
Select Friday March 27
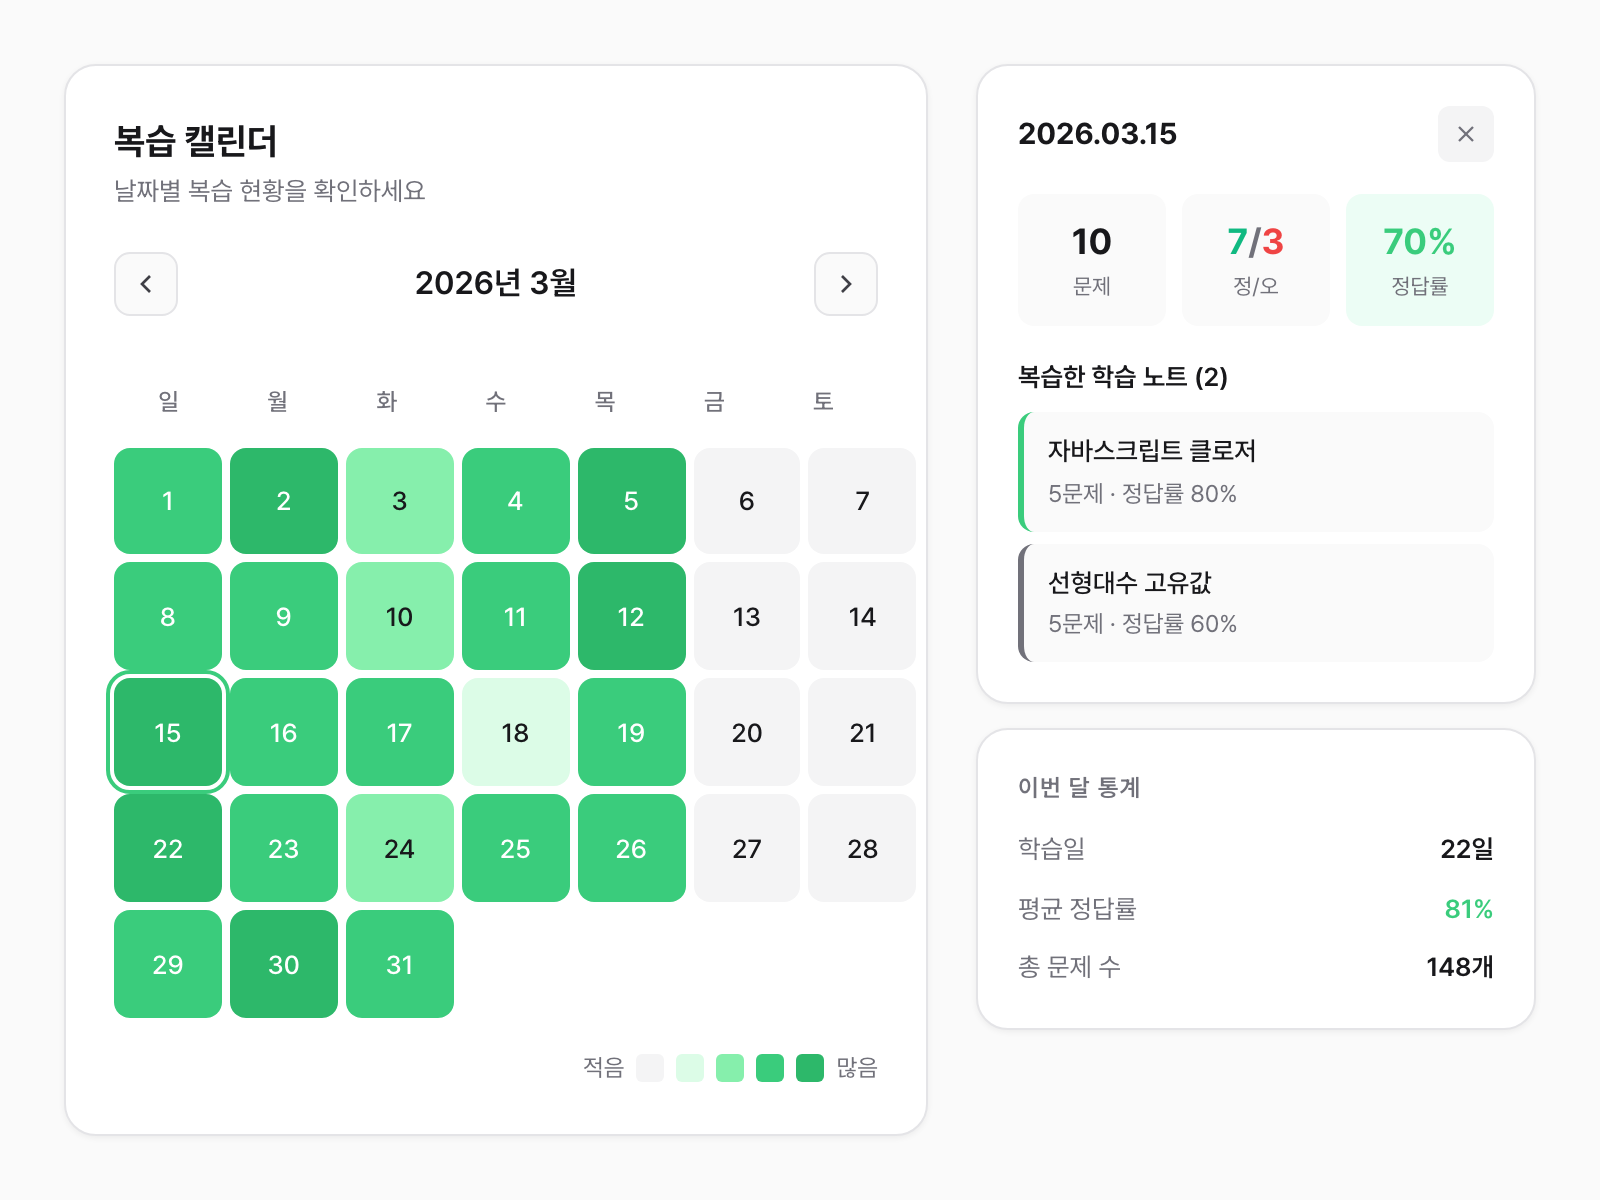pyautogui.click(x=747, y=849)
